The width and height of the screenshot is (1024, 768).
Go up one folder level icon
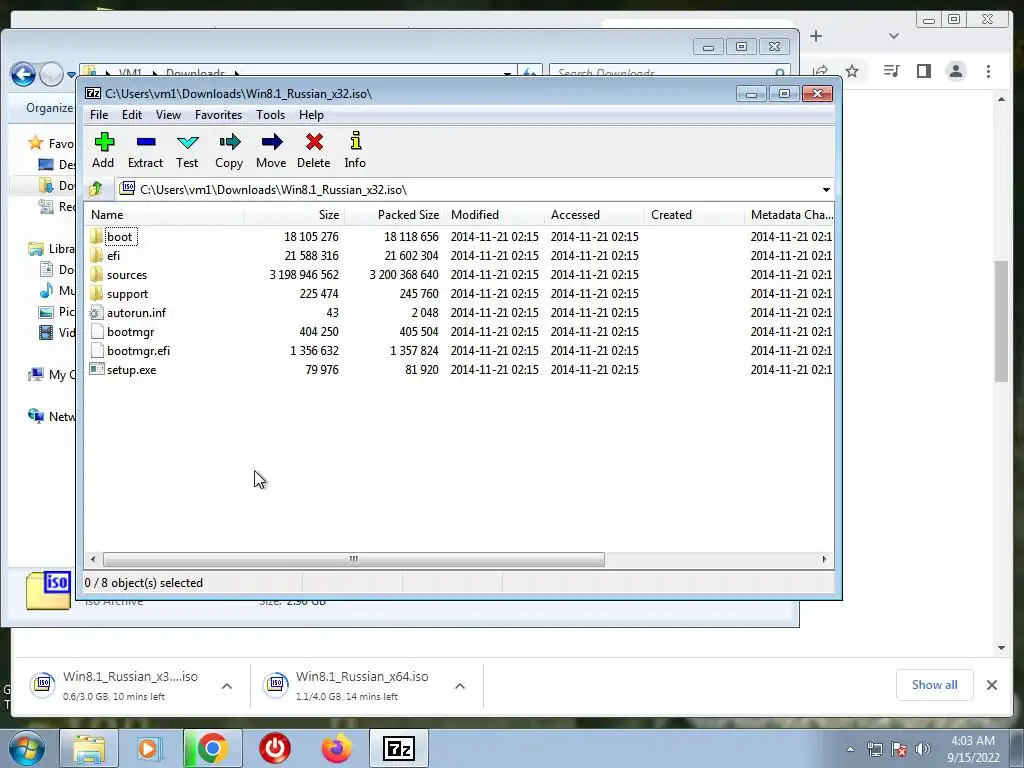[96, 189]
